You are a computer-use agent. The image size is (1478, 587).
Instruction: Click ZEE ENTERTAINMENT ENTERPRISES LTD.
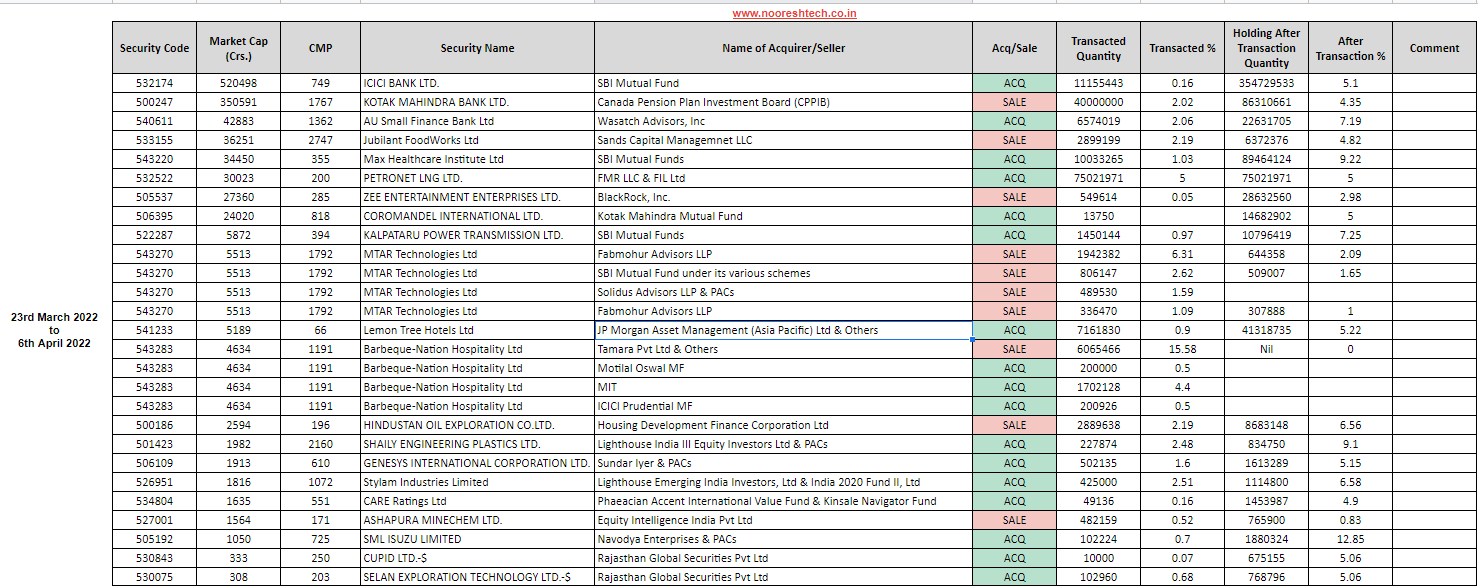[477, 197]
